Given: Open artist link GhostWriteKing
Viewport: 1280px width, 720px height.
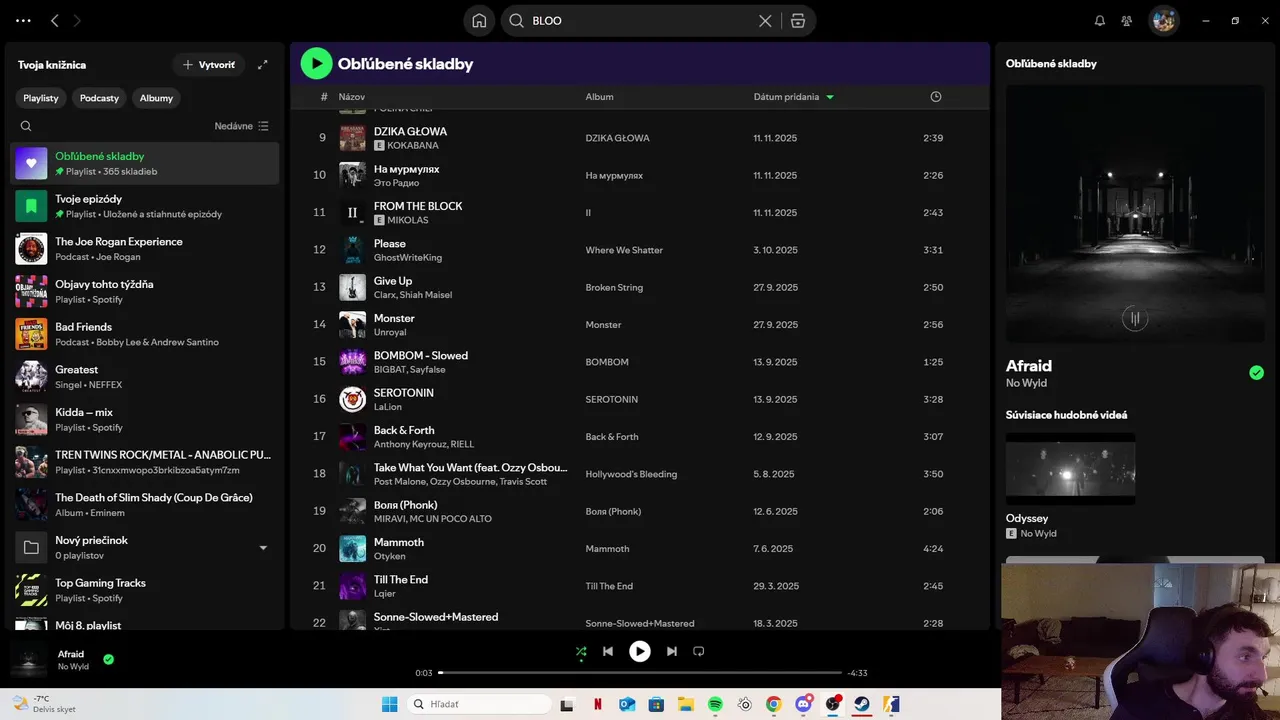Looking at the screenshot, I should [x=407, y=258].
